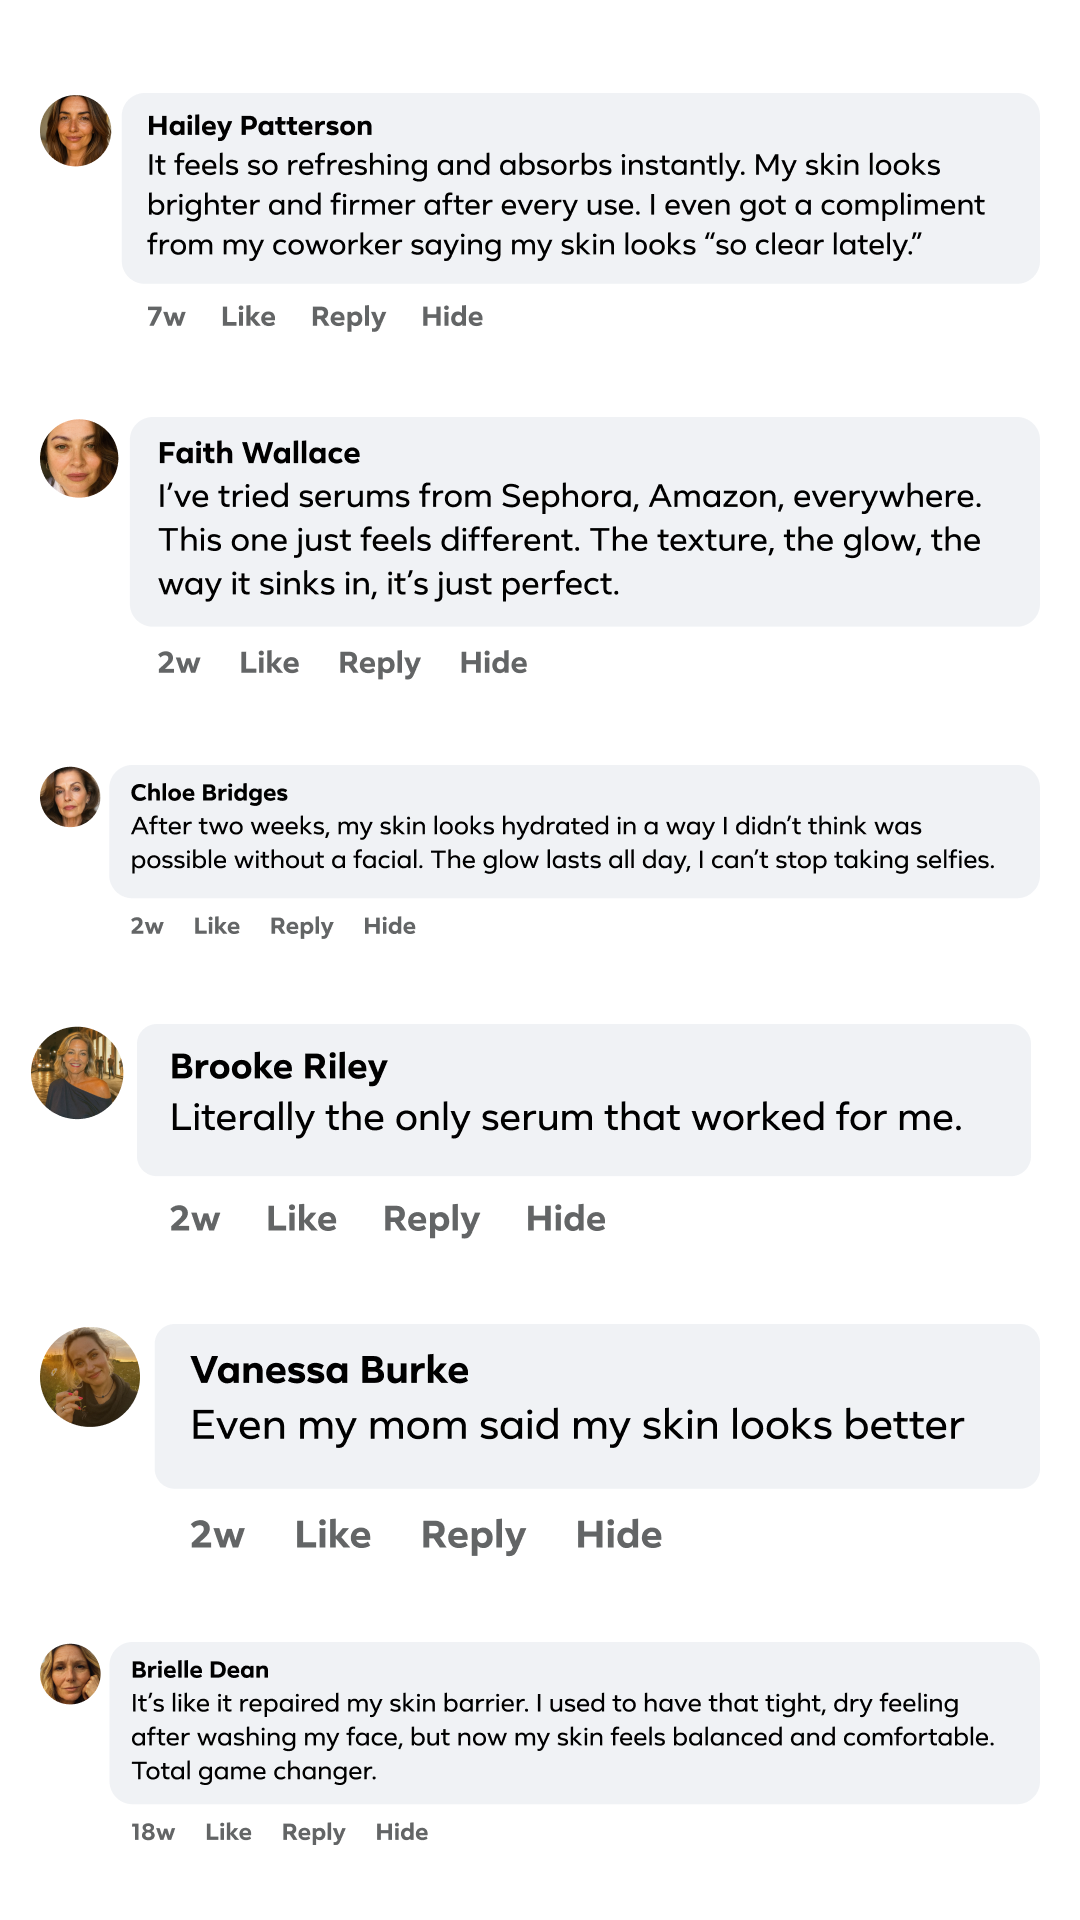This screenshot has height=1920, width=1080.
Task: Like Vanessa Burke's comment
Action: pos(332,1535)
